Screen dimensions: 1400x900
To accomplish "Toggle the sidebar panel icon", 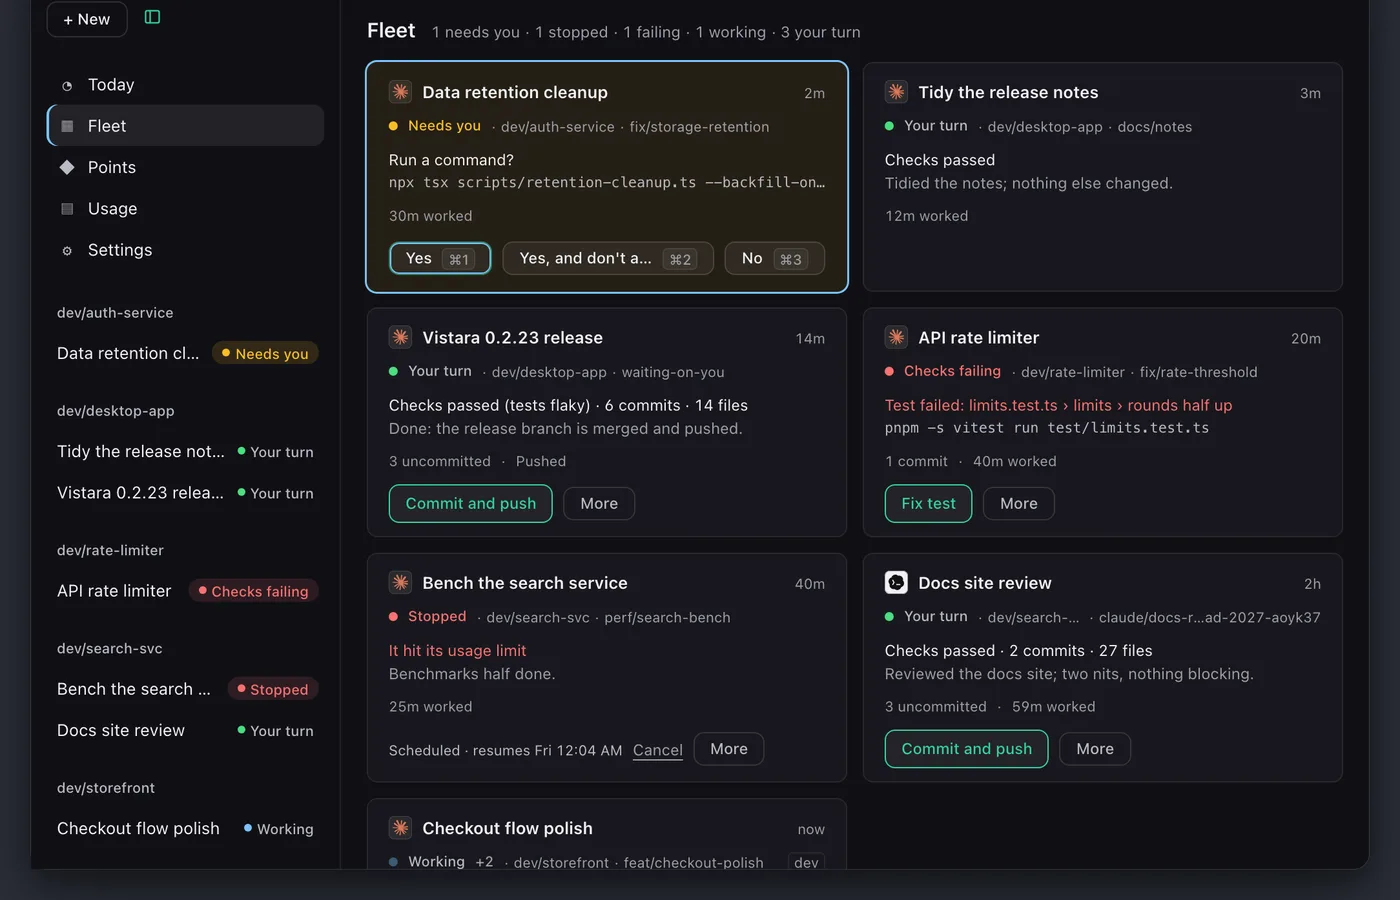I will [x=152, y=17].
